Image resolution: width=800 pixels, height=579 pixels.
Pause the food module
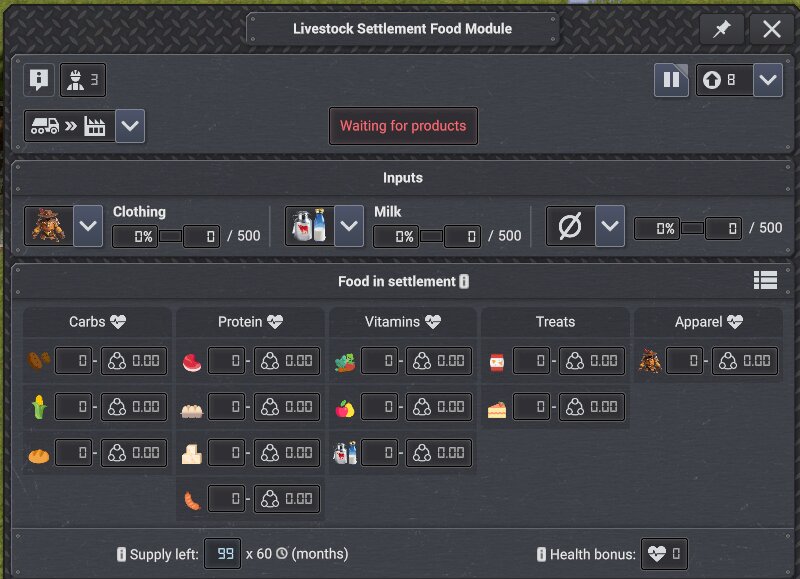pos(671,80)
